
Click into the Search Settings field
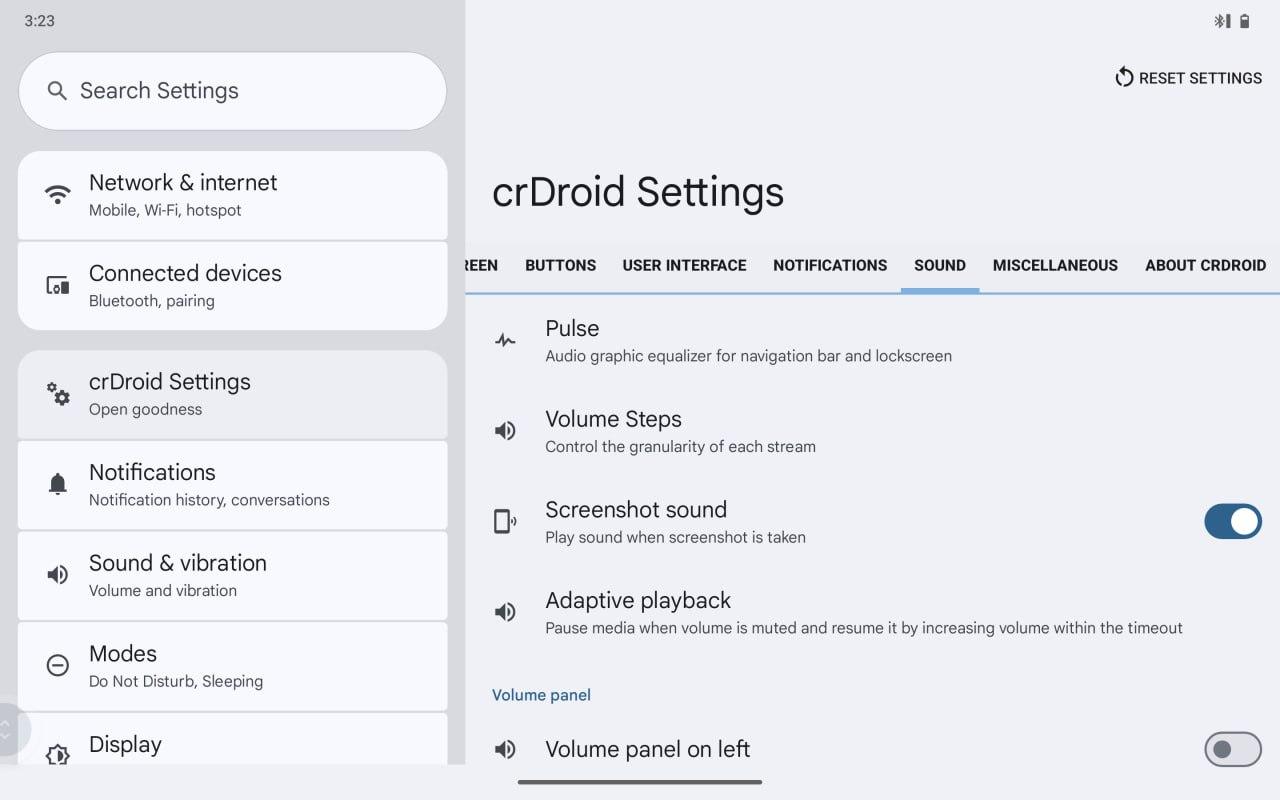pos(232,91)
